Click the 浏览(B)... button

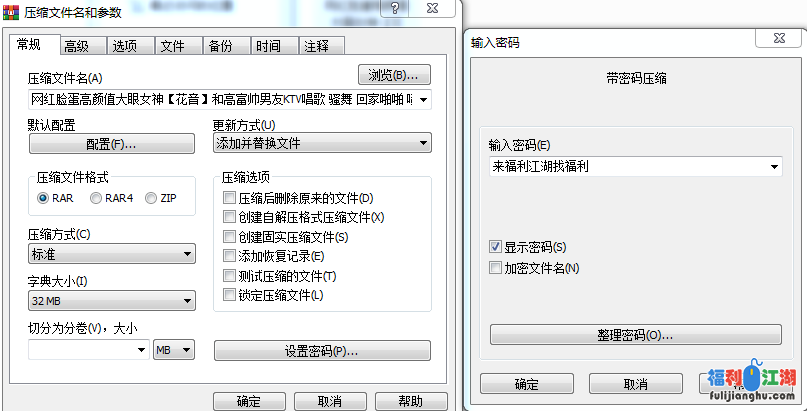tap(394, 75)
